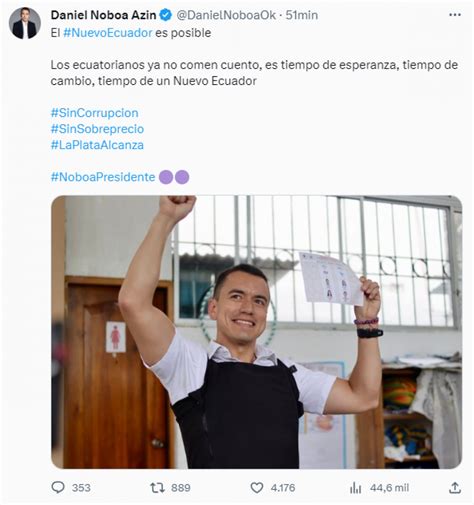Click the 353 replies count
Screen dimensions: 474x505
[x=81, y=488]
